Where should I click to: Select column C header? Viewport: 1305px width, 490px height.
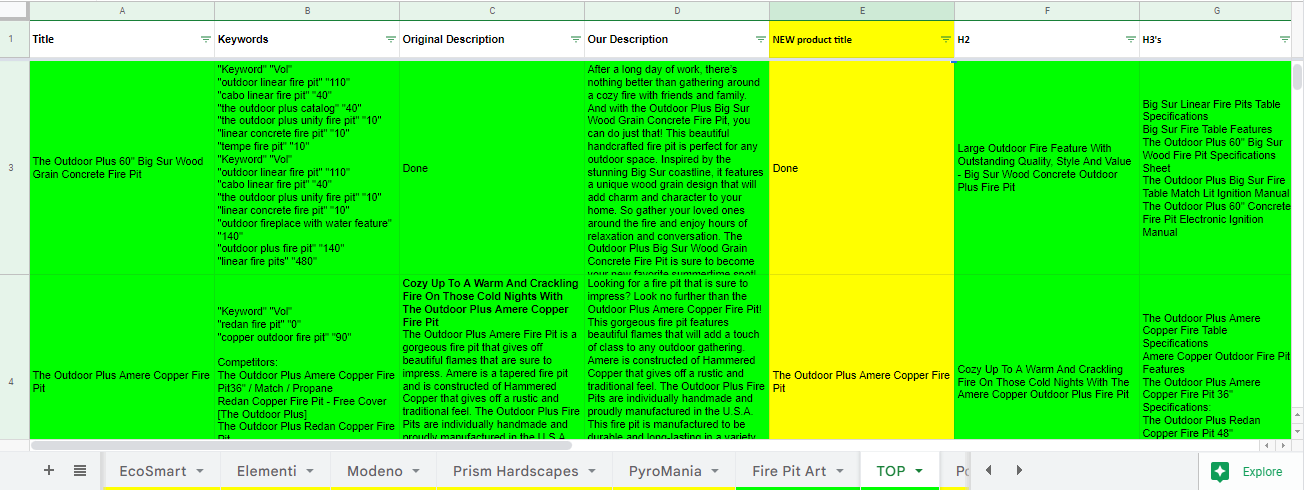(x=492, y=10)
